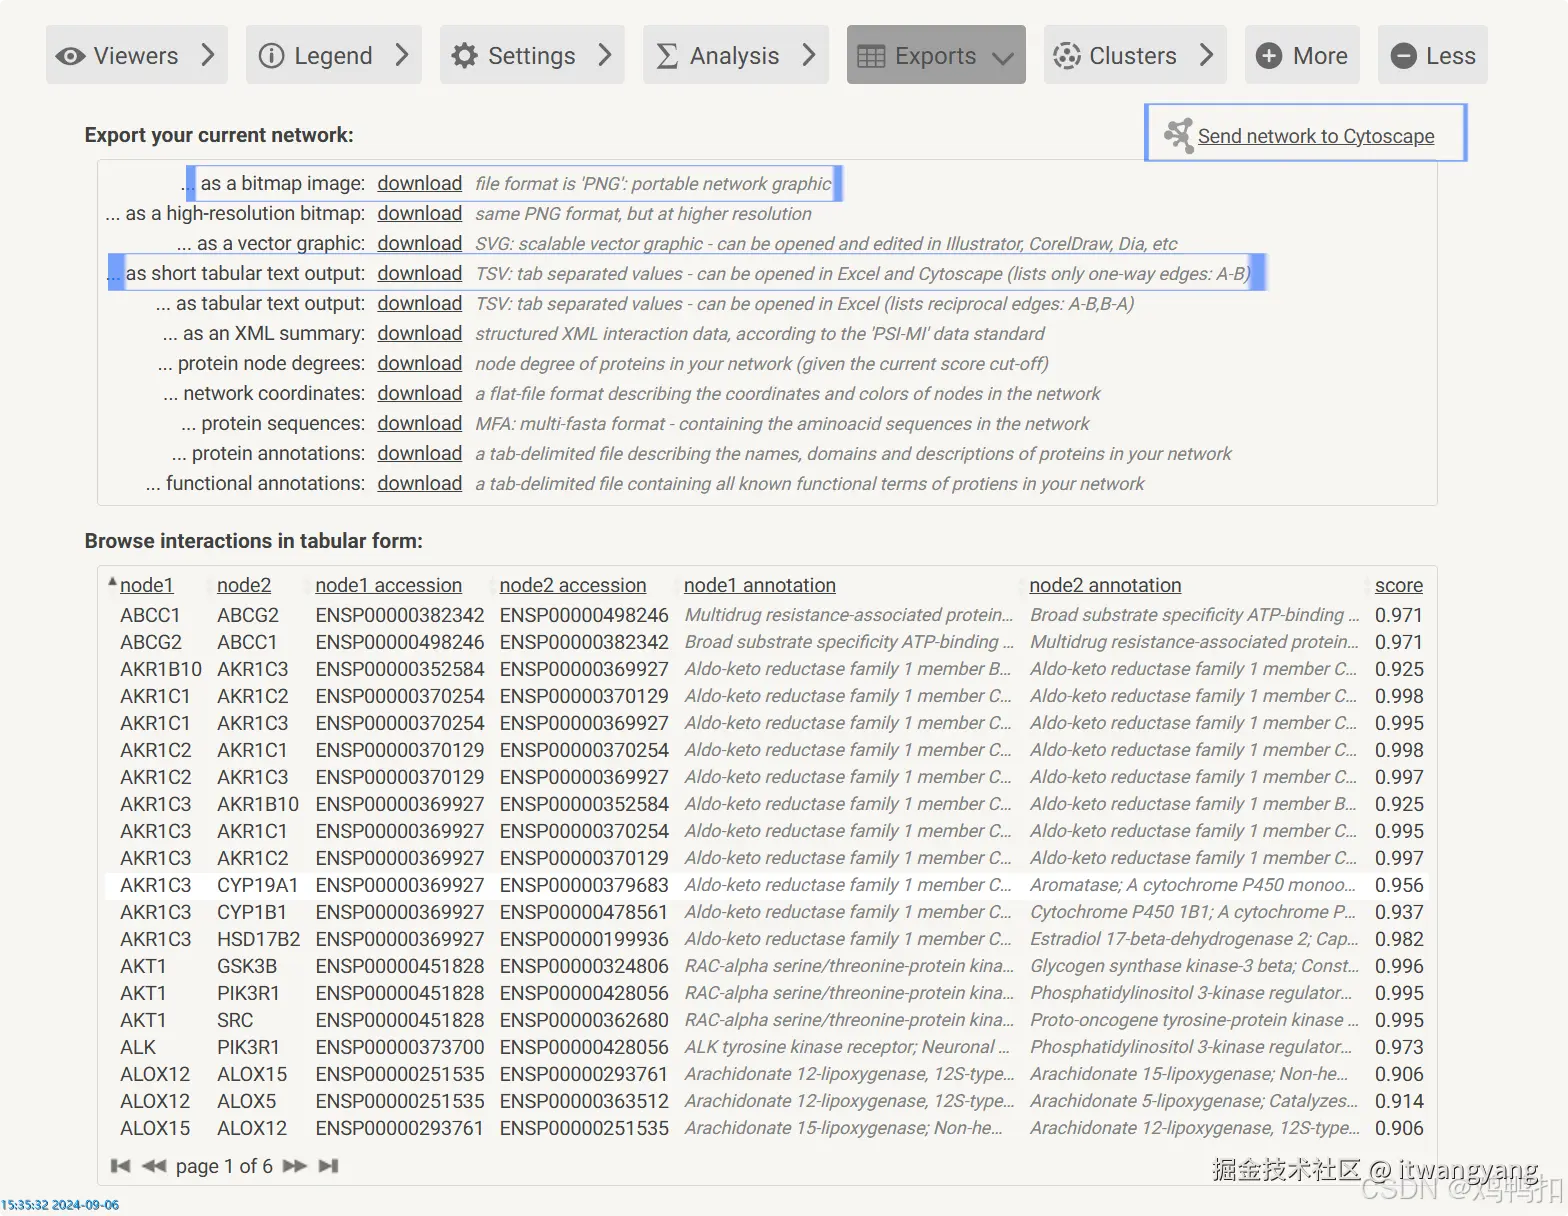The width and height of the screenshot is (1568, 1216).
Task: Go to previous page of interactions table
Action: 154,1166
